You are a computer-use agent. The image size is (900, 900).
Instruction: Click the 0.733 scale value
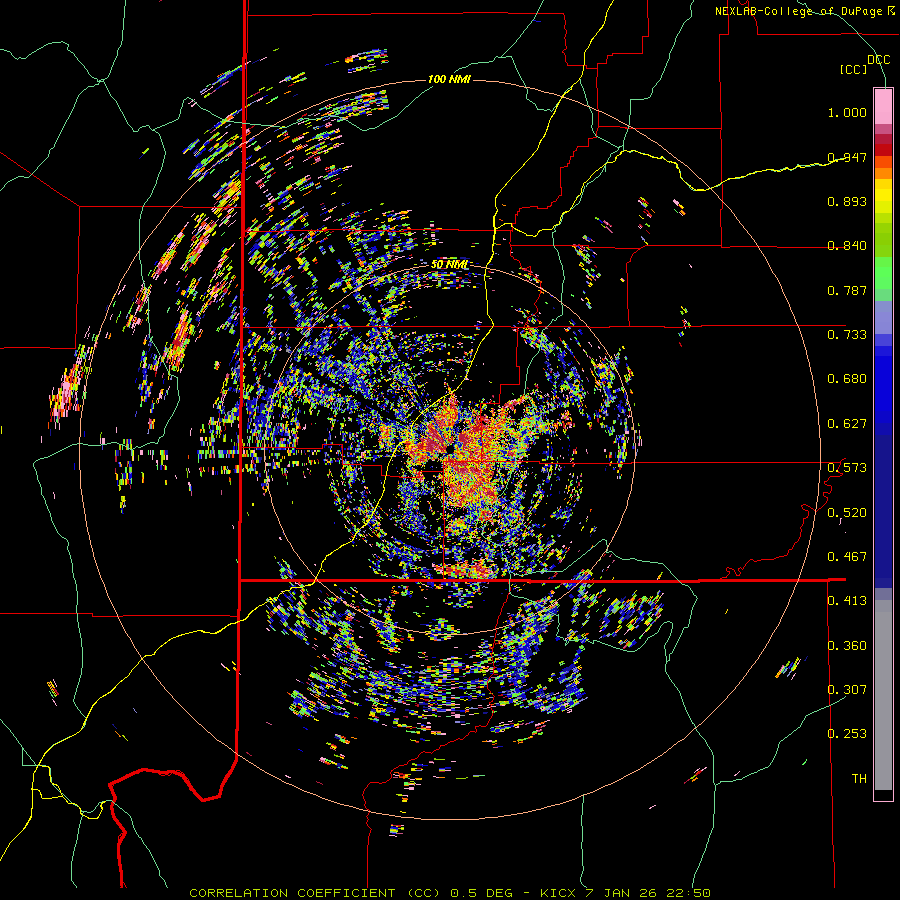click(847, 335)
